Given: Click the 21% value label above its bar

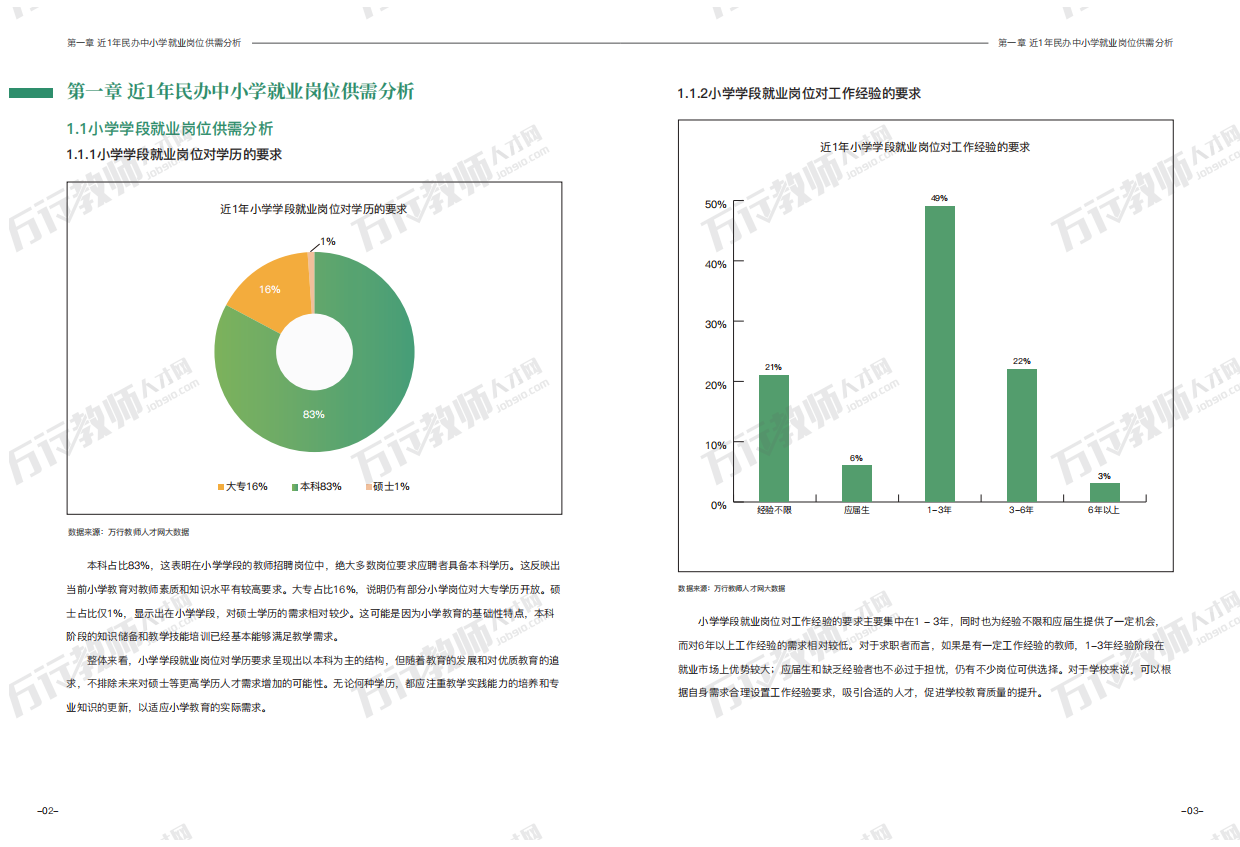Looking at the screenshot, I should pos(773,367).
